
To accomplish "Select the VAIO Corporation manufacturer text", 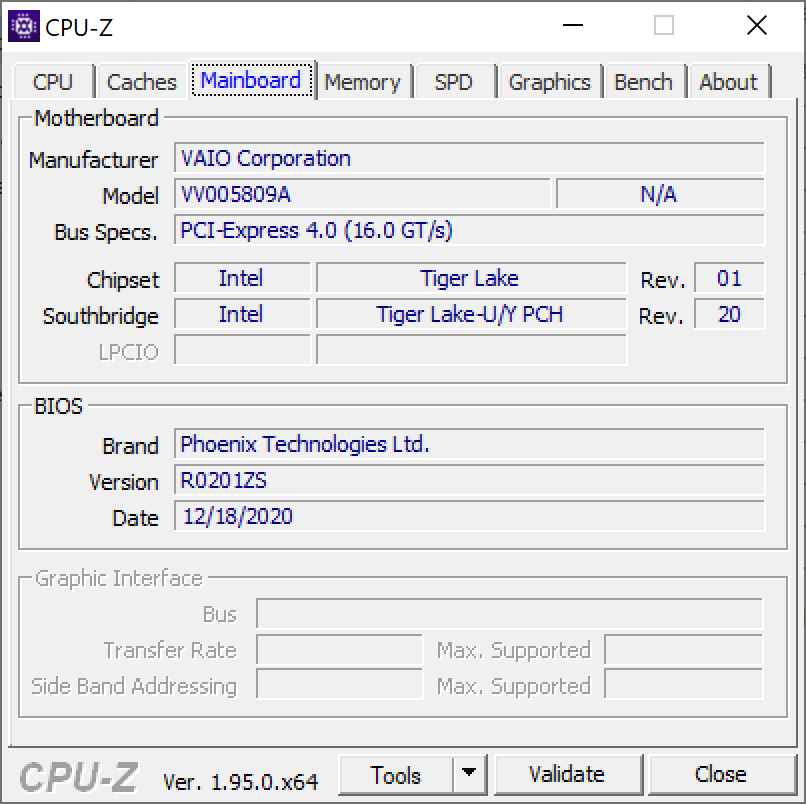I will click(x=266, y=158).
